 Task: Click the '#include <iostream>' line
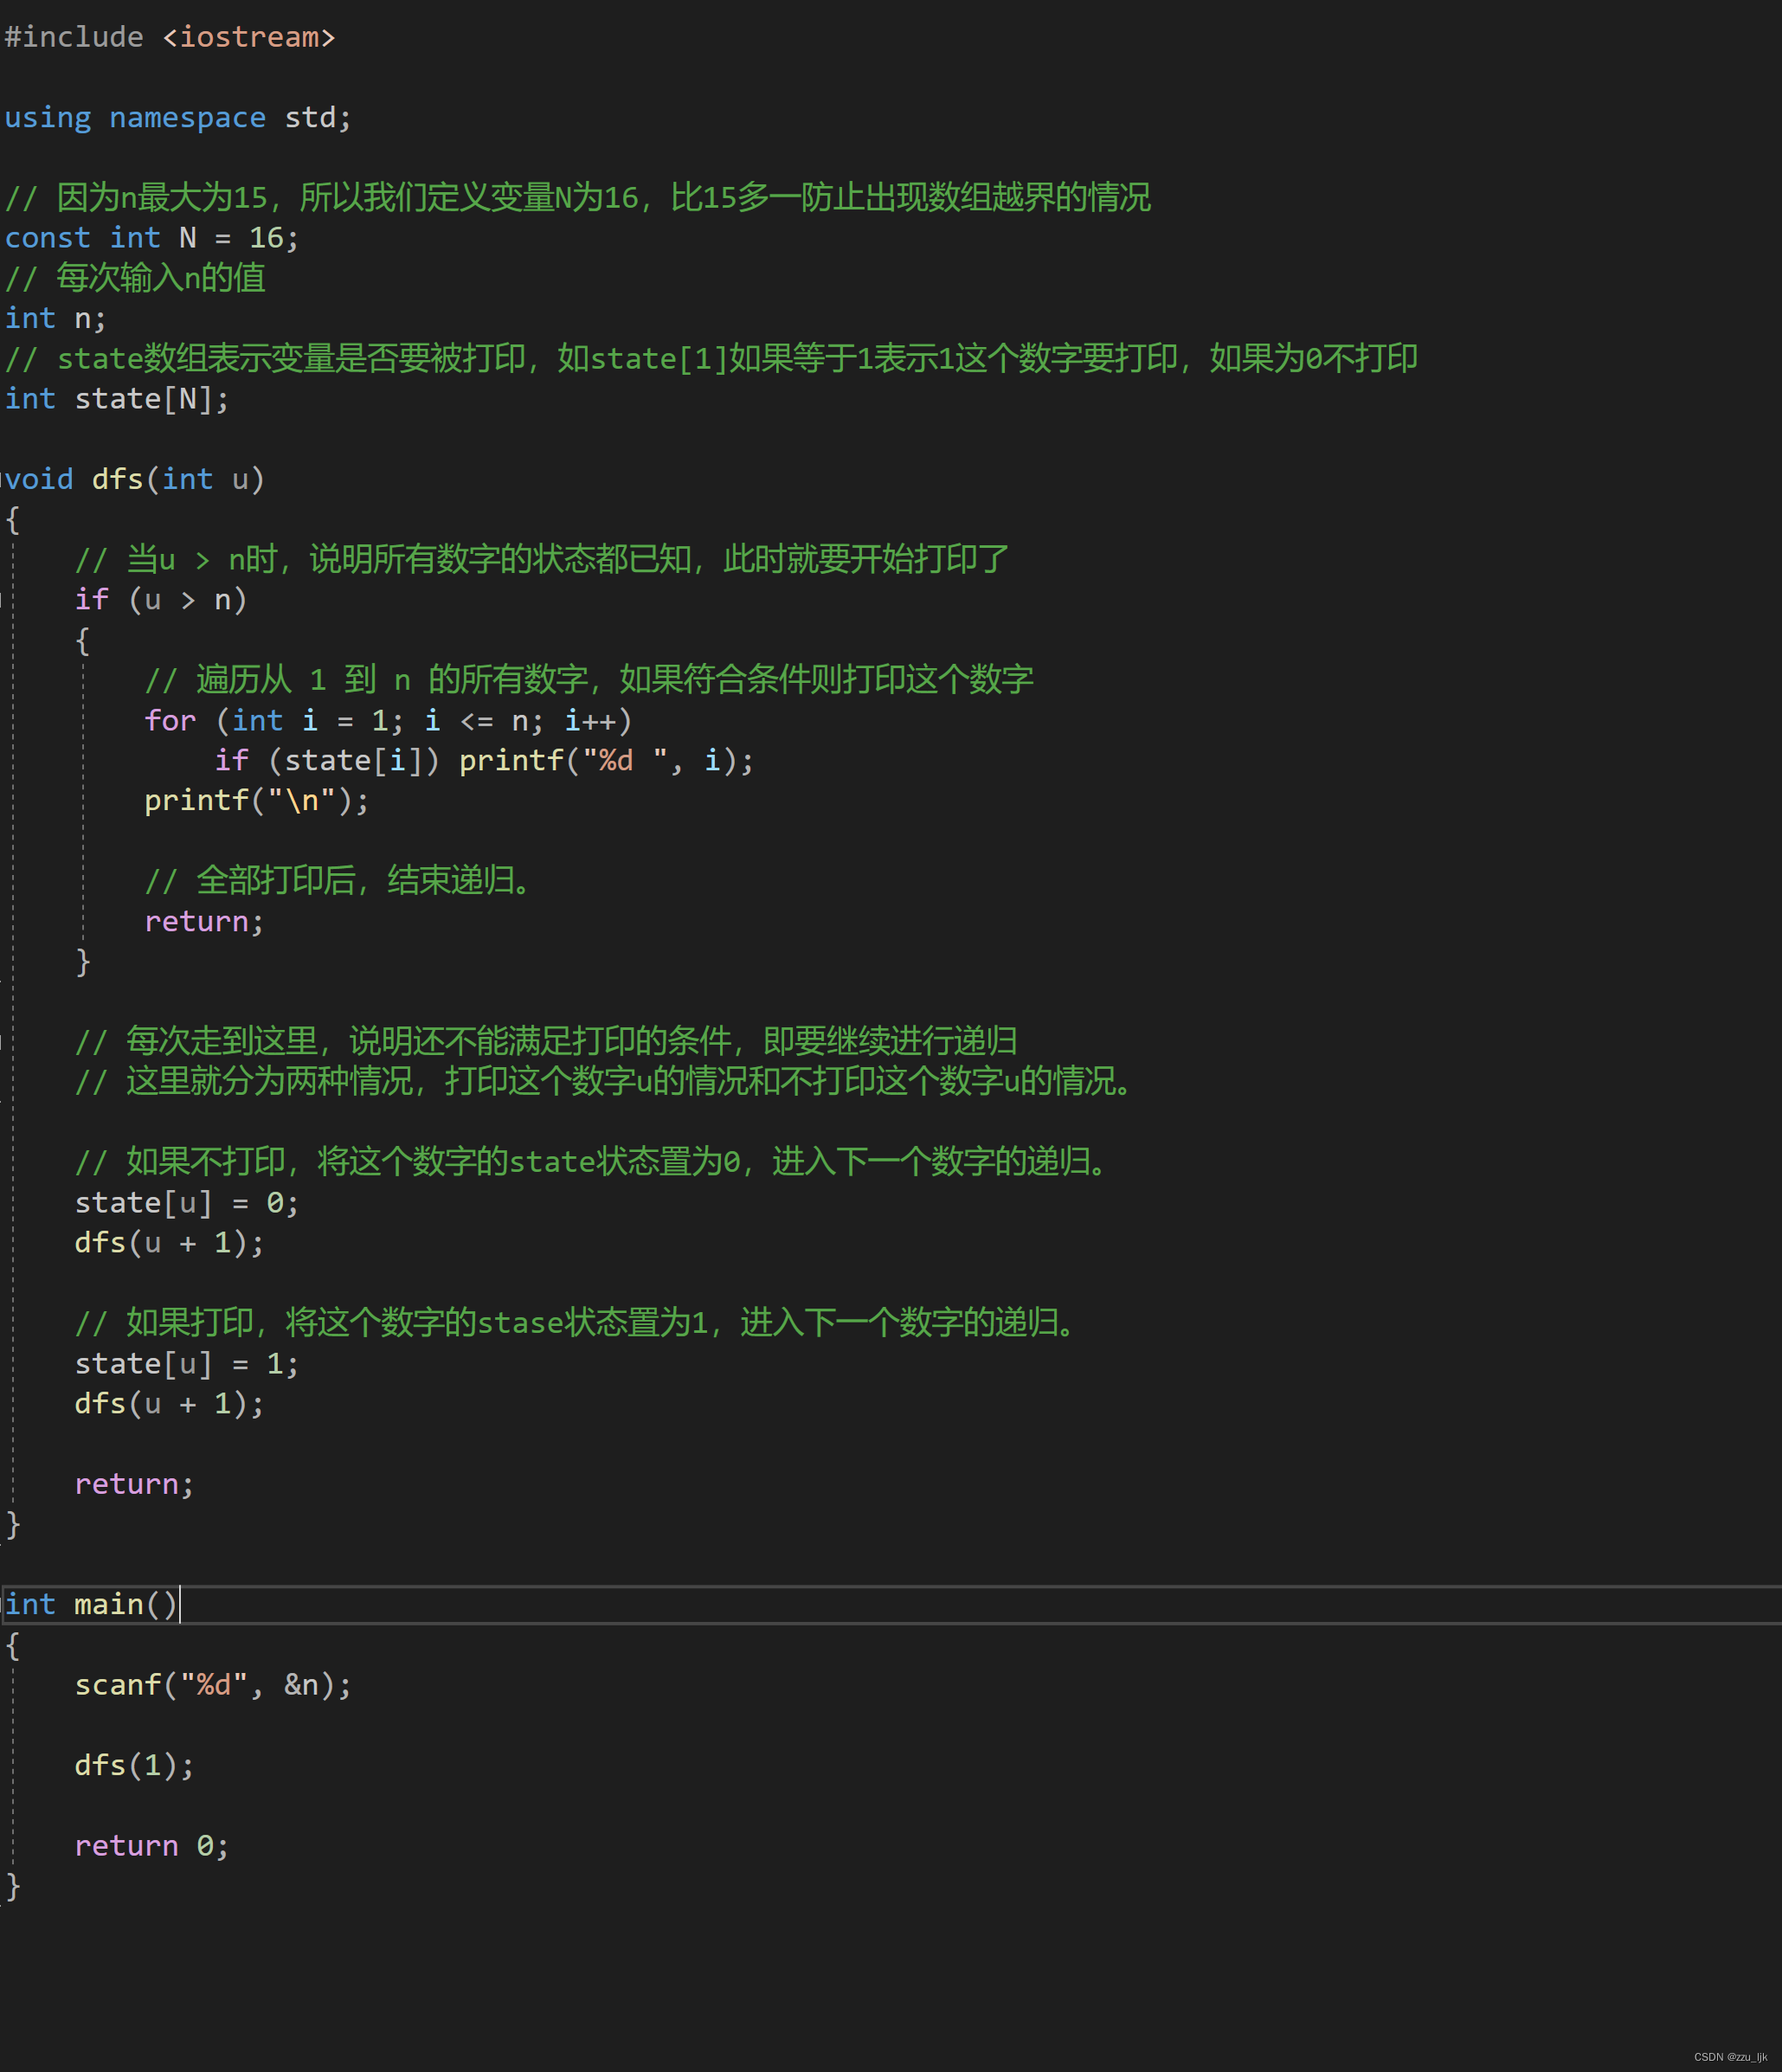[x=170, y=37]
